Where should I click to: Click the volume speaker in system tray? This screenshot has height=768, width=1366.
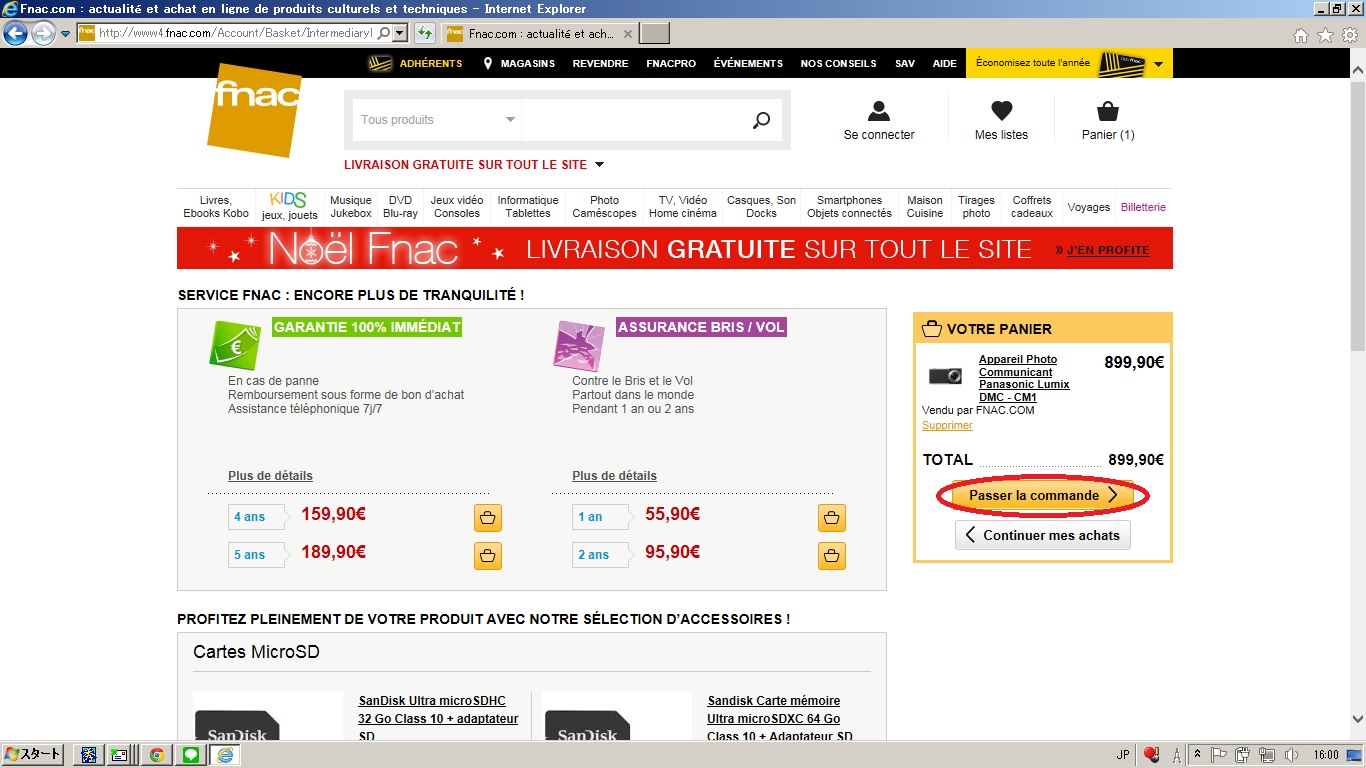(1291, 755)
